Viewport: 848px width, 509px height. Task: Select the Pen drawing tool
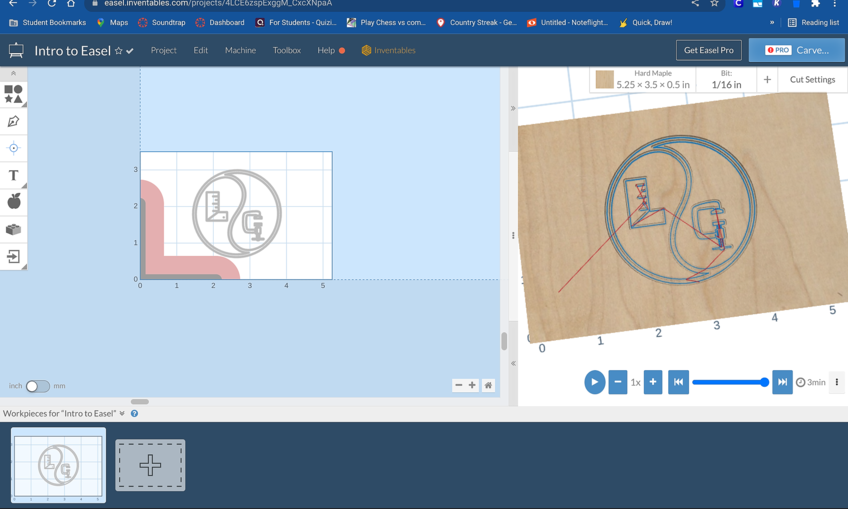click(x=13, y=121)
